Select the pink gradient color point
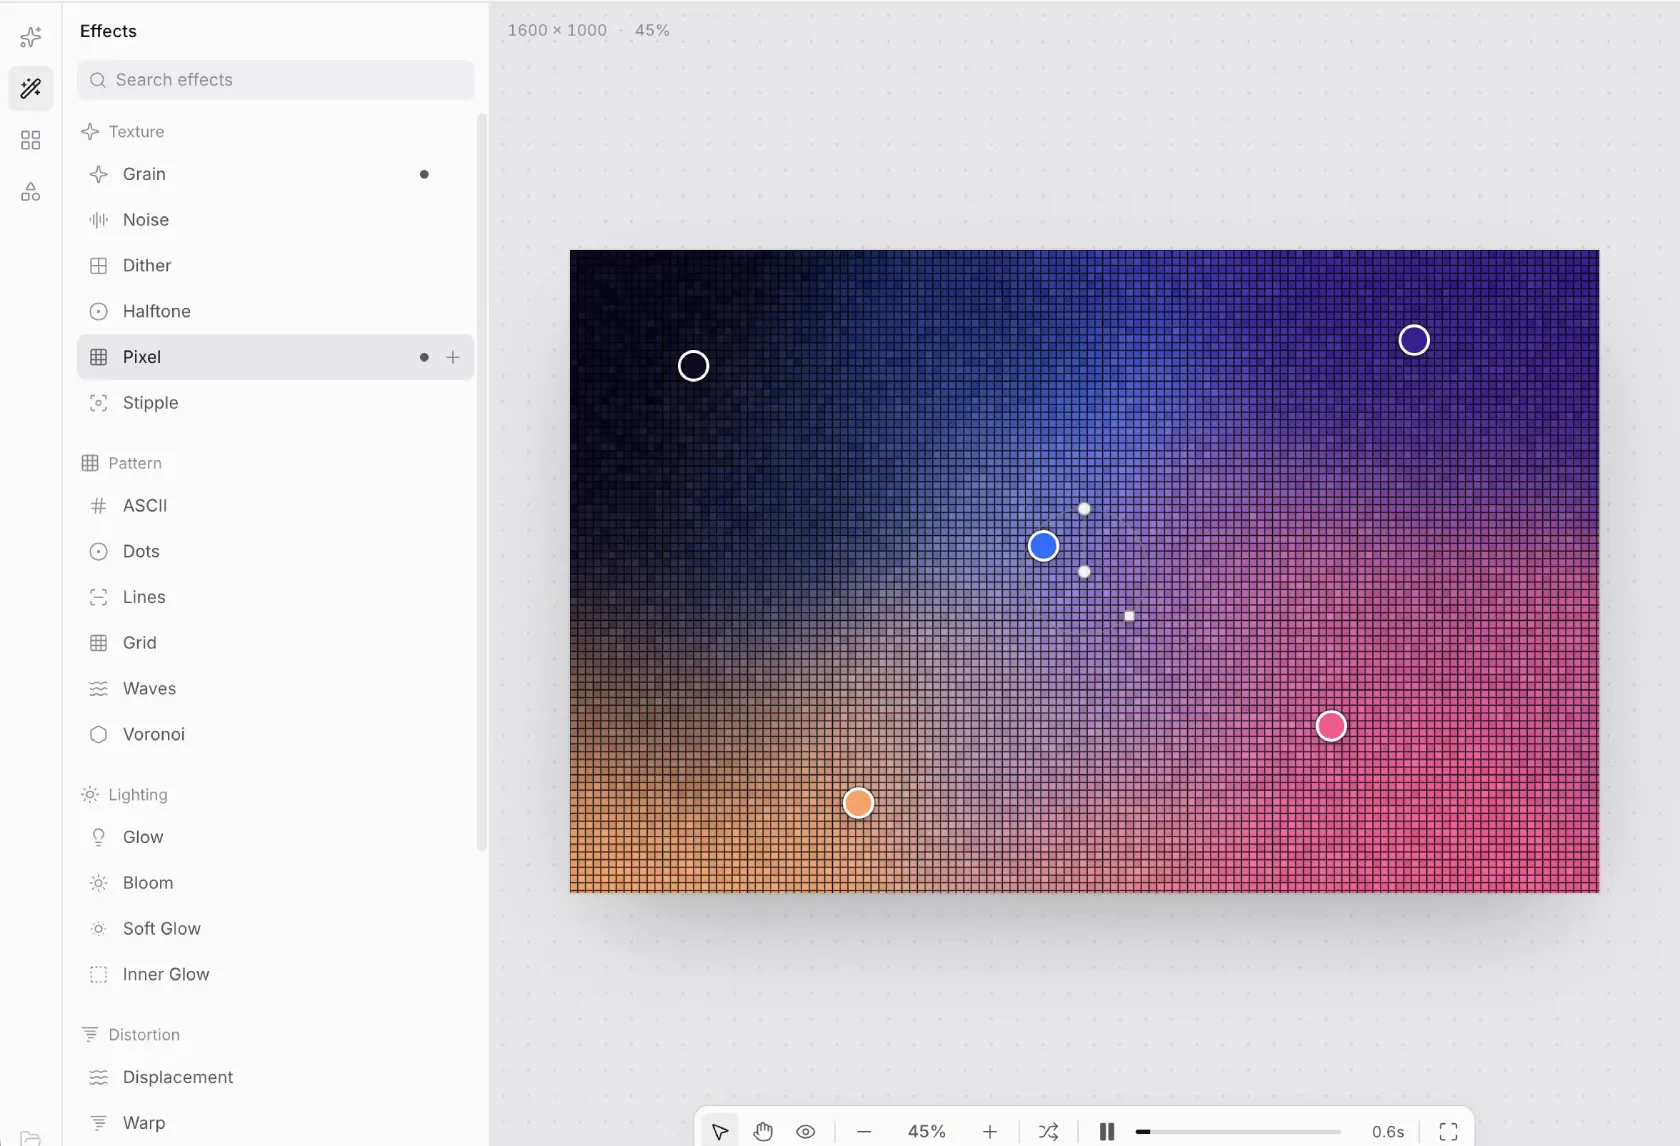This screenshot has height=1146, width=1680. pyautogui.click(x=1331, y=726)
